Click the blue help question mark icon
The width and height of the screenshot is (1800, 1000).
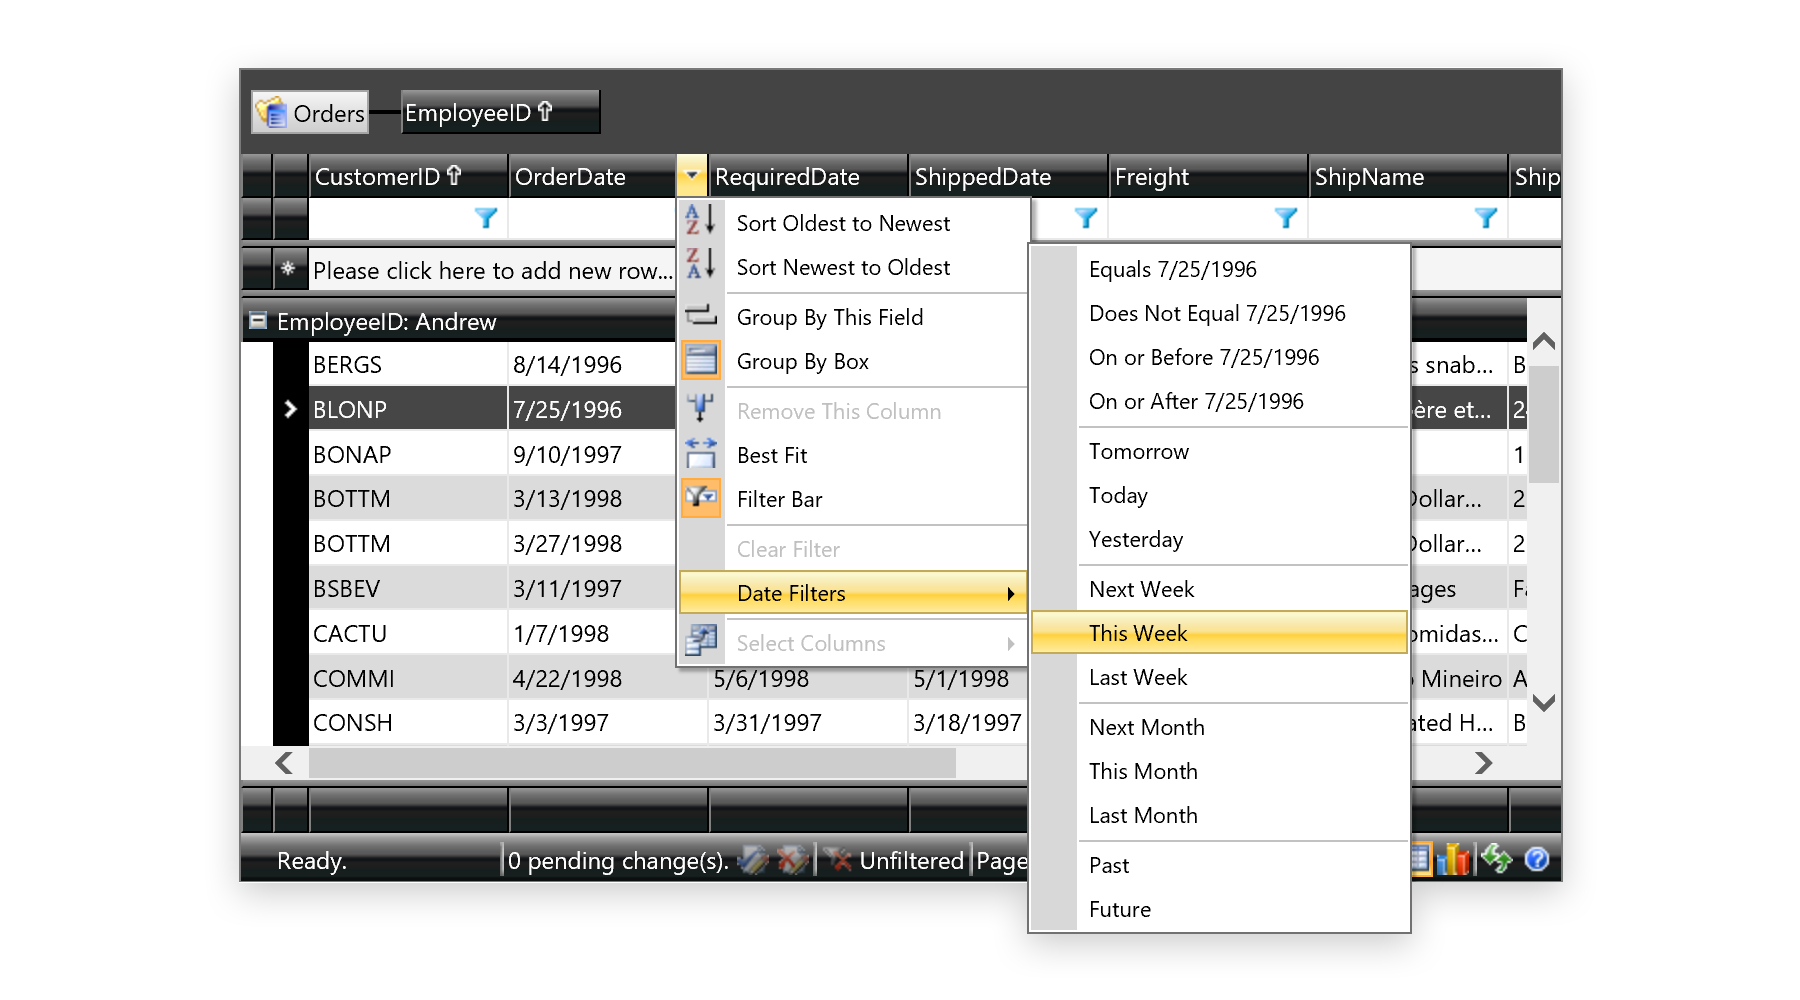tap(1537, 859)
